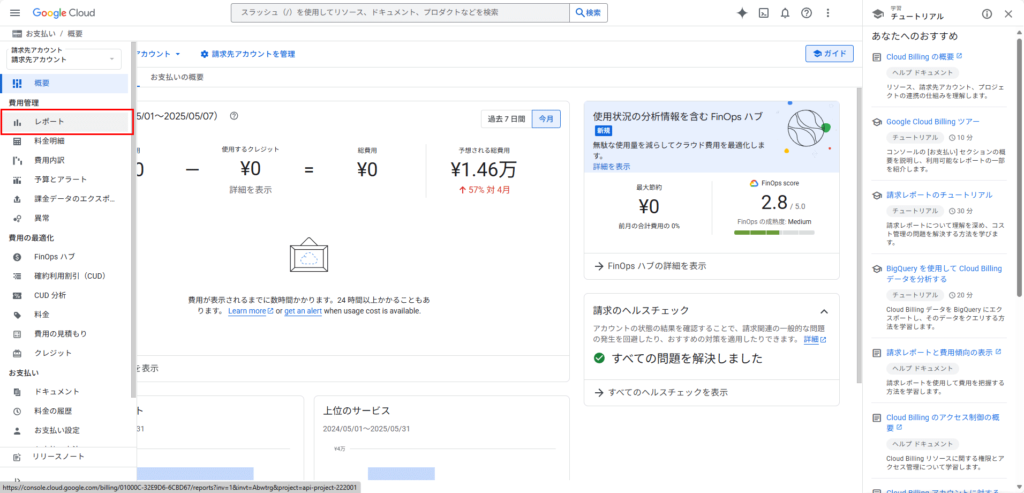
Task: Click the 異常 anomalies icon
Action: (18, 218)
